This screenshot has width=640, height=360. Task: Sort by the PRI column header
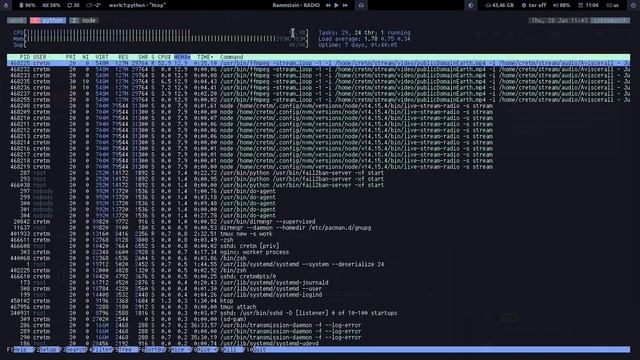point(71,57)
